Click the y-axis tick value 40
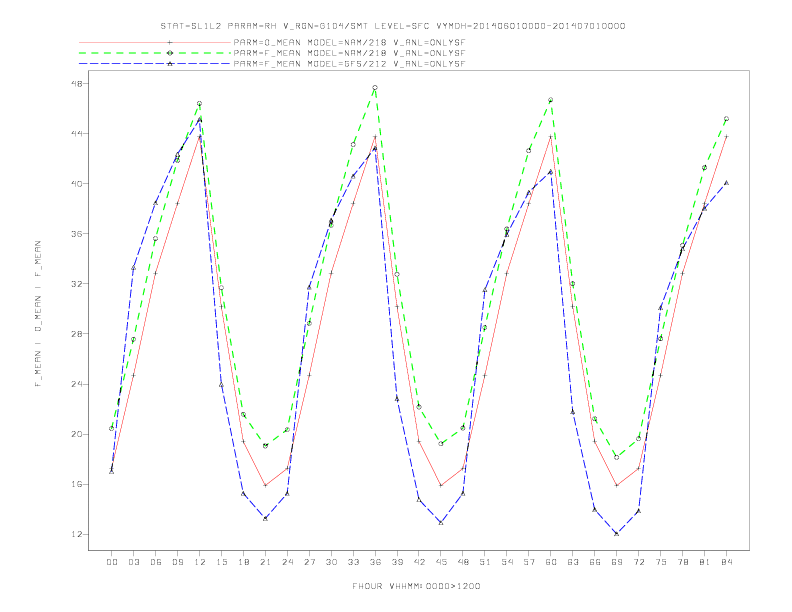Image resolution: width=792 pixels, height=612 pixels. click(x=77, y=183)
